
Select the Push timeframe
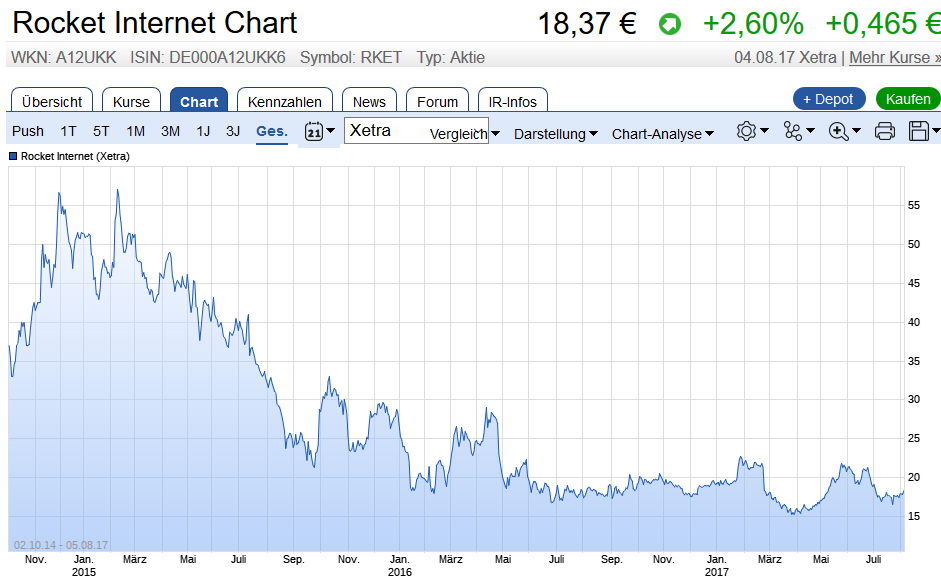[28, 131]
